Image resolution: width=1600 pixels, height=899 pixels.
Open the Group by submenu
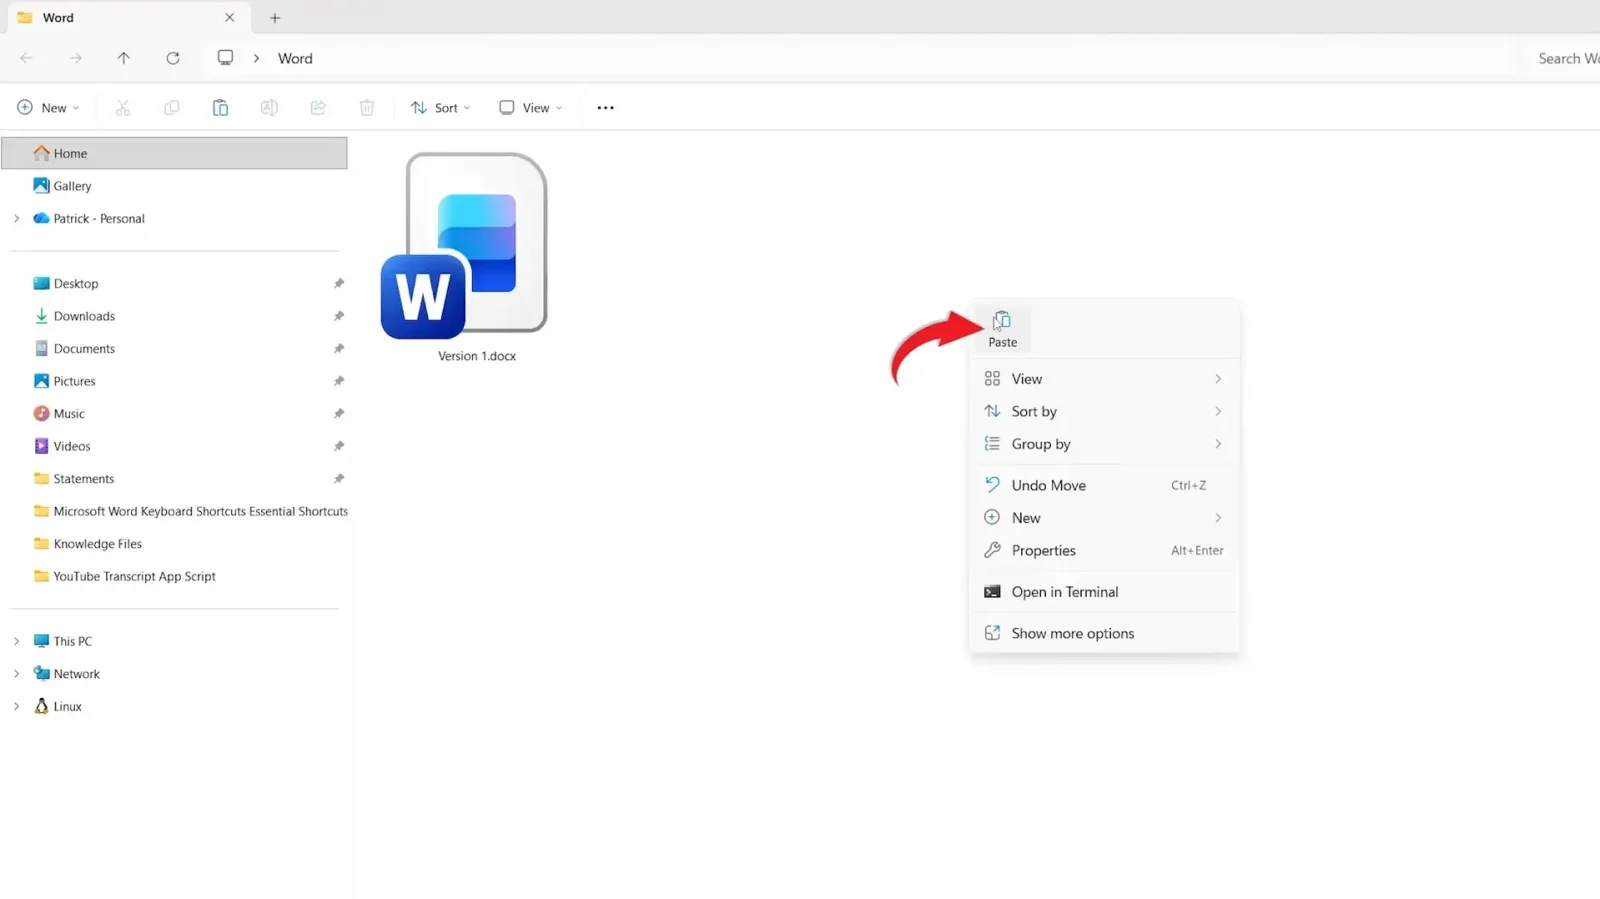1104,444
